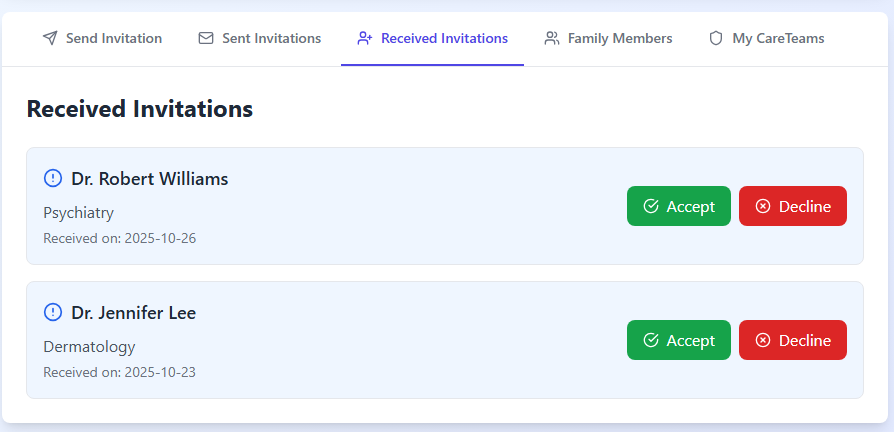This screenshot has width=894, height=432.
Task: Click the people icon on Family Members
Action: [552, 39]
